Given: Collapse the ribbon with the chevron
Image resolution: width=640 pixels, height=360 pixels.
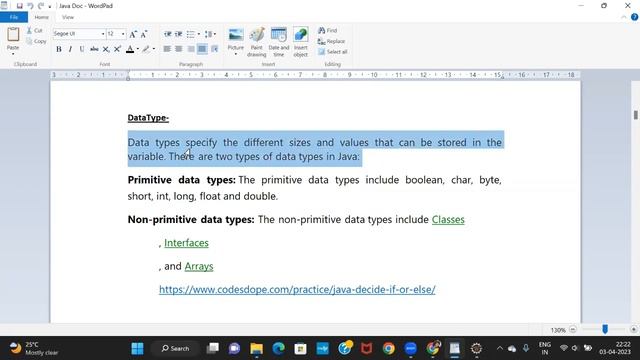Looking at the screenshot, I should 624,17.
